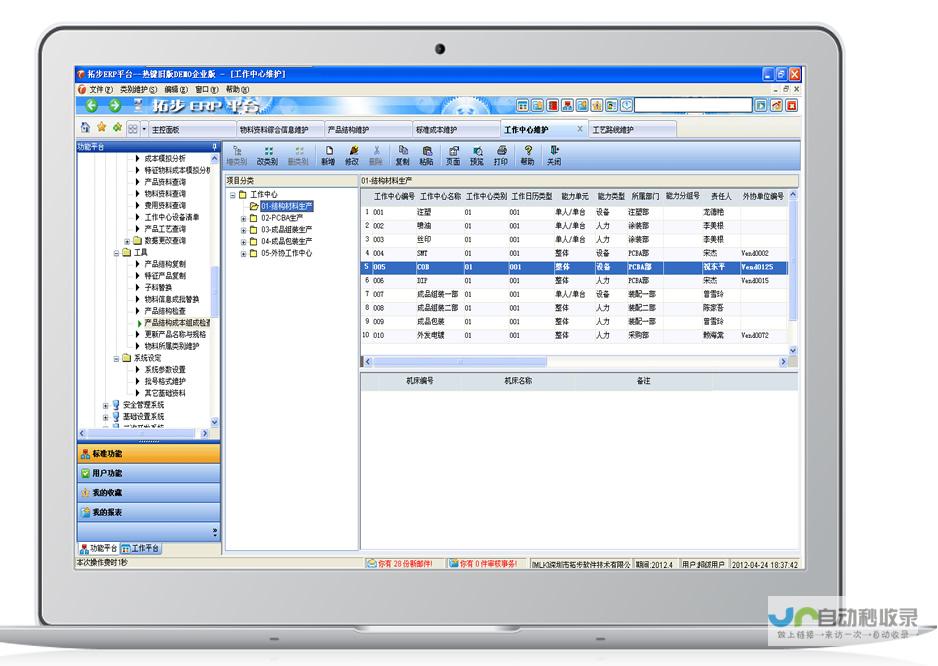Click the function tree vertical scrollbar thumb
Screen dimensions: 938x666
click(215, 291)
